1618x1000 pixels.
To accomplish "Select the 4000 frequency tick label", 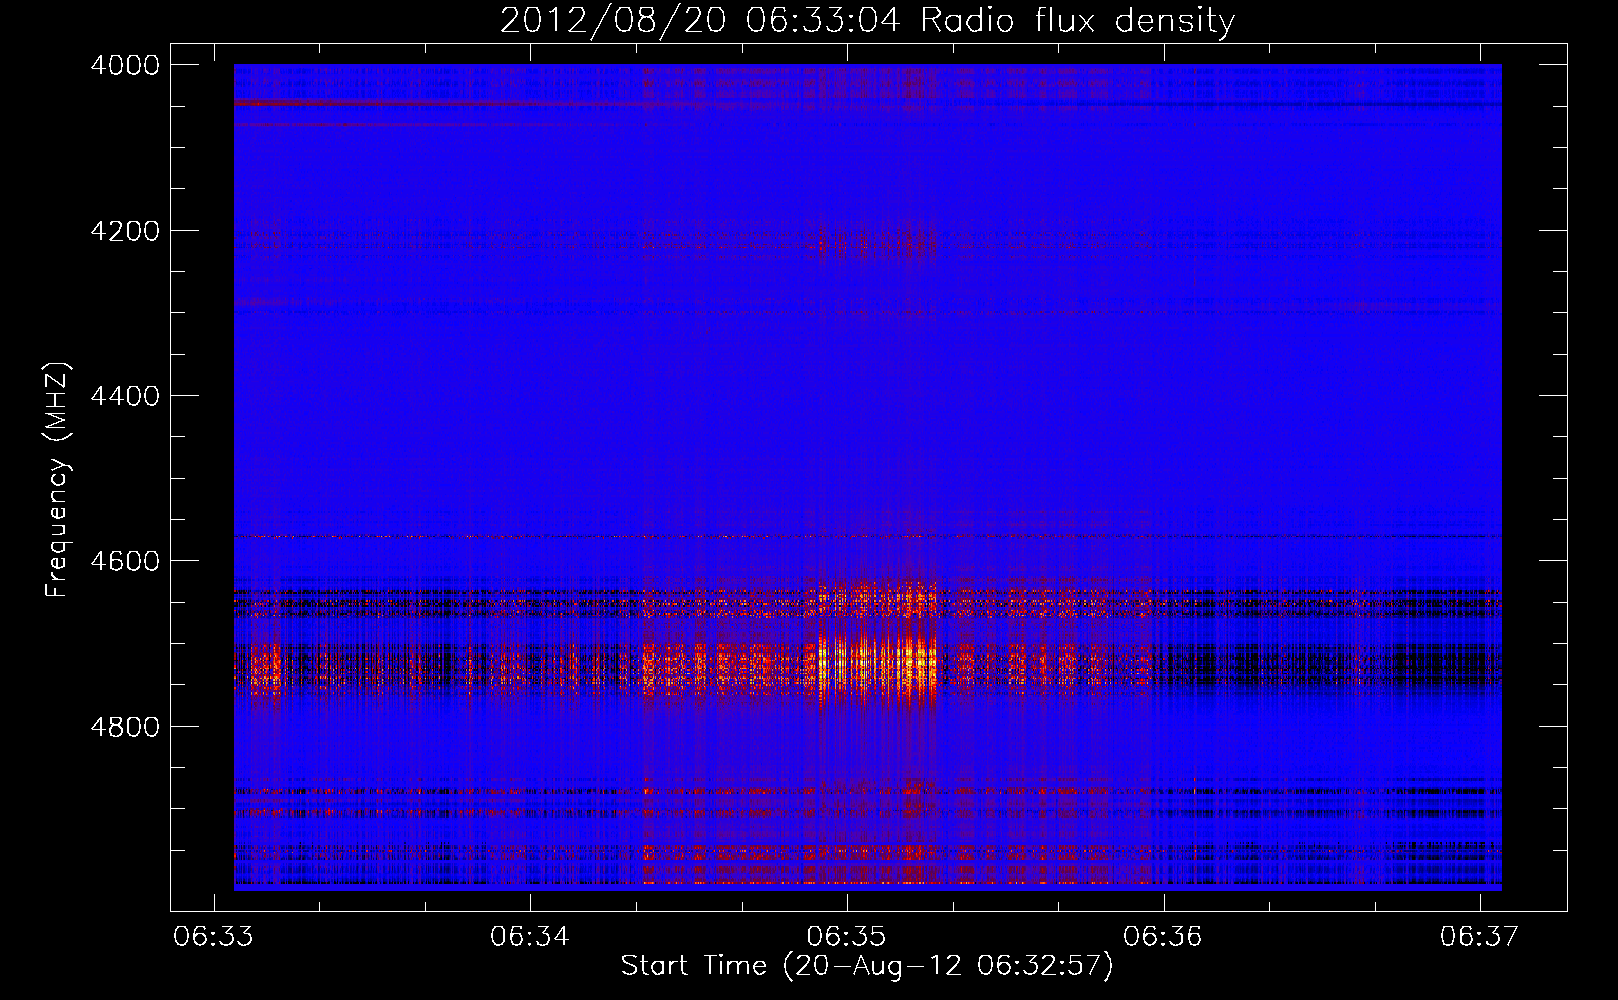I will [125, 65].
